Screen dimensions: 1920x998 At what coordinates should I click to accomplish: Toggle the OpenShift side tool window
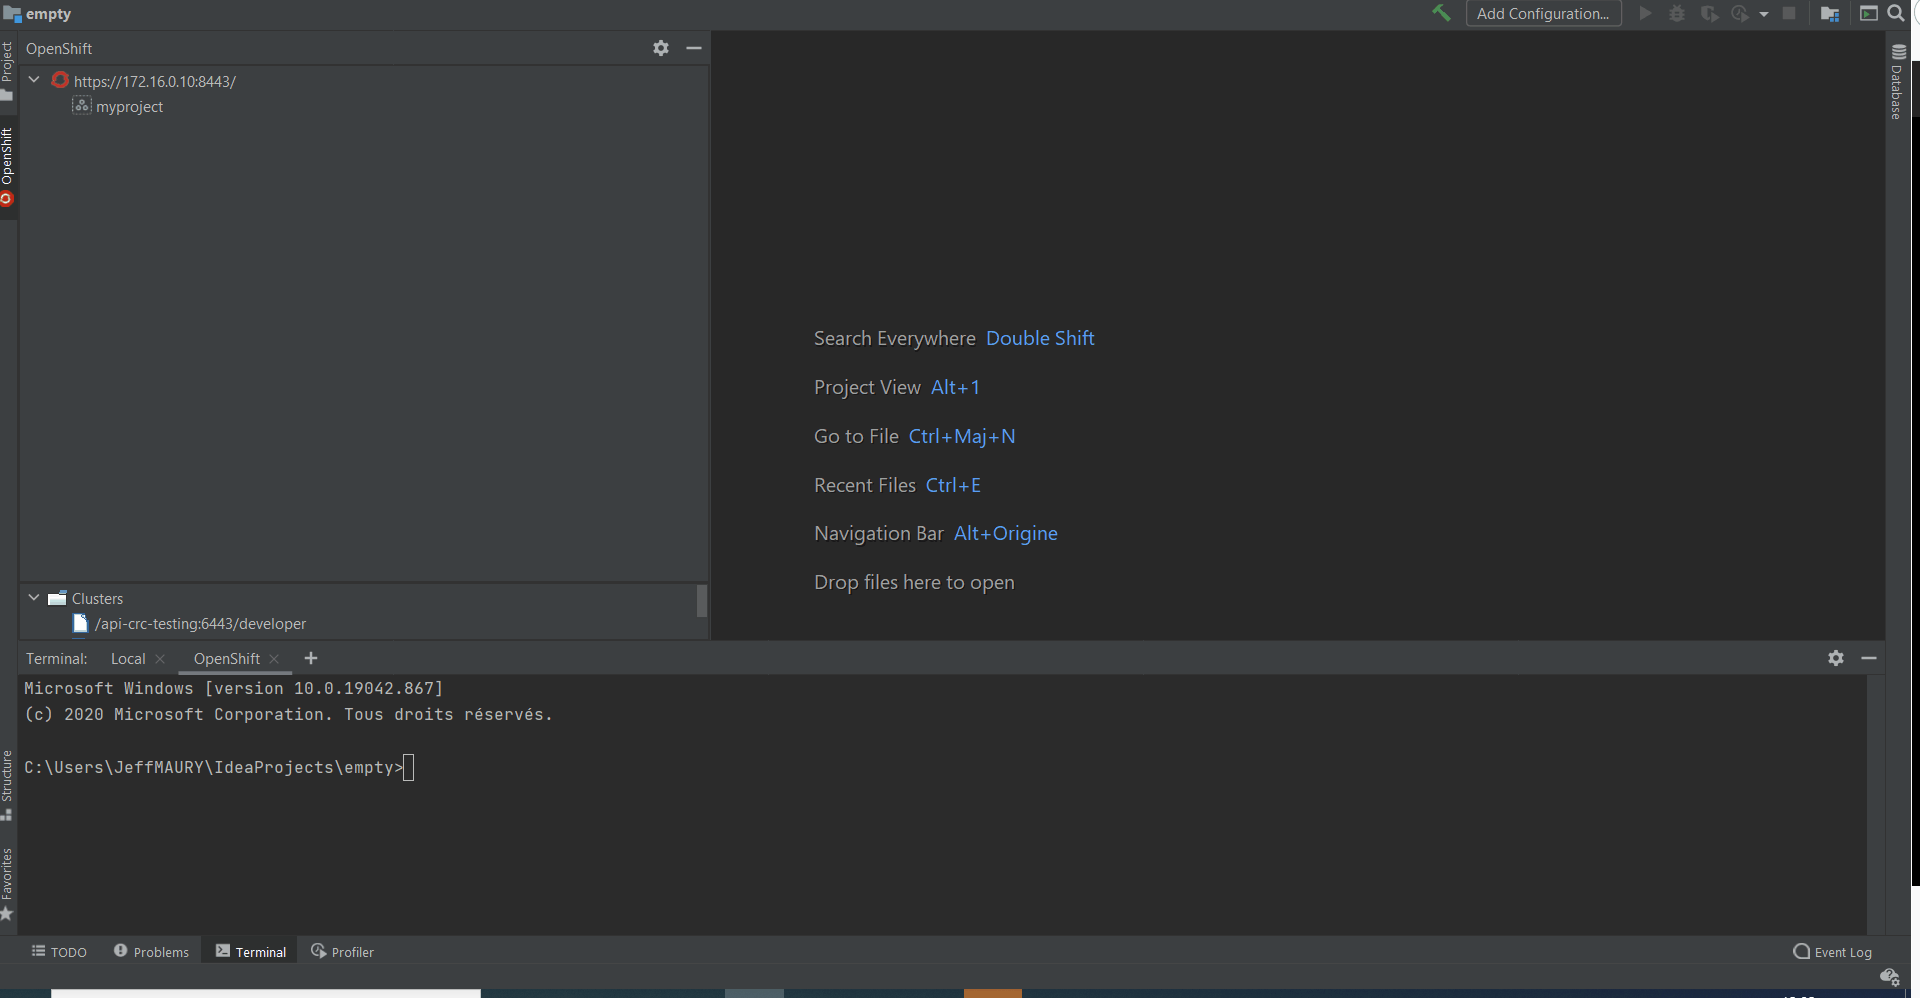pos(7,167)
